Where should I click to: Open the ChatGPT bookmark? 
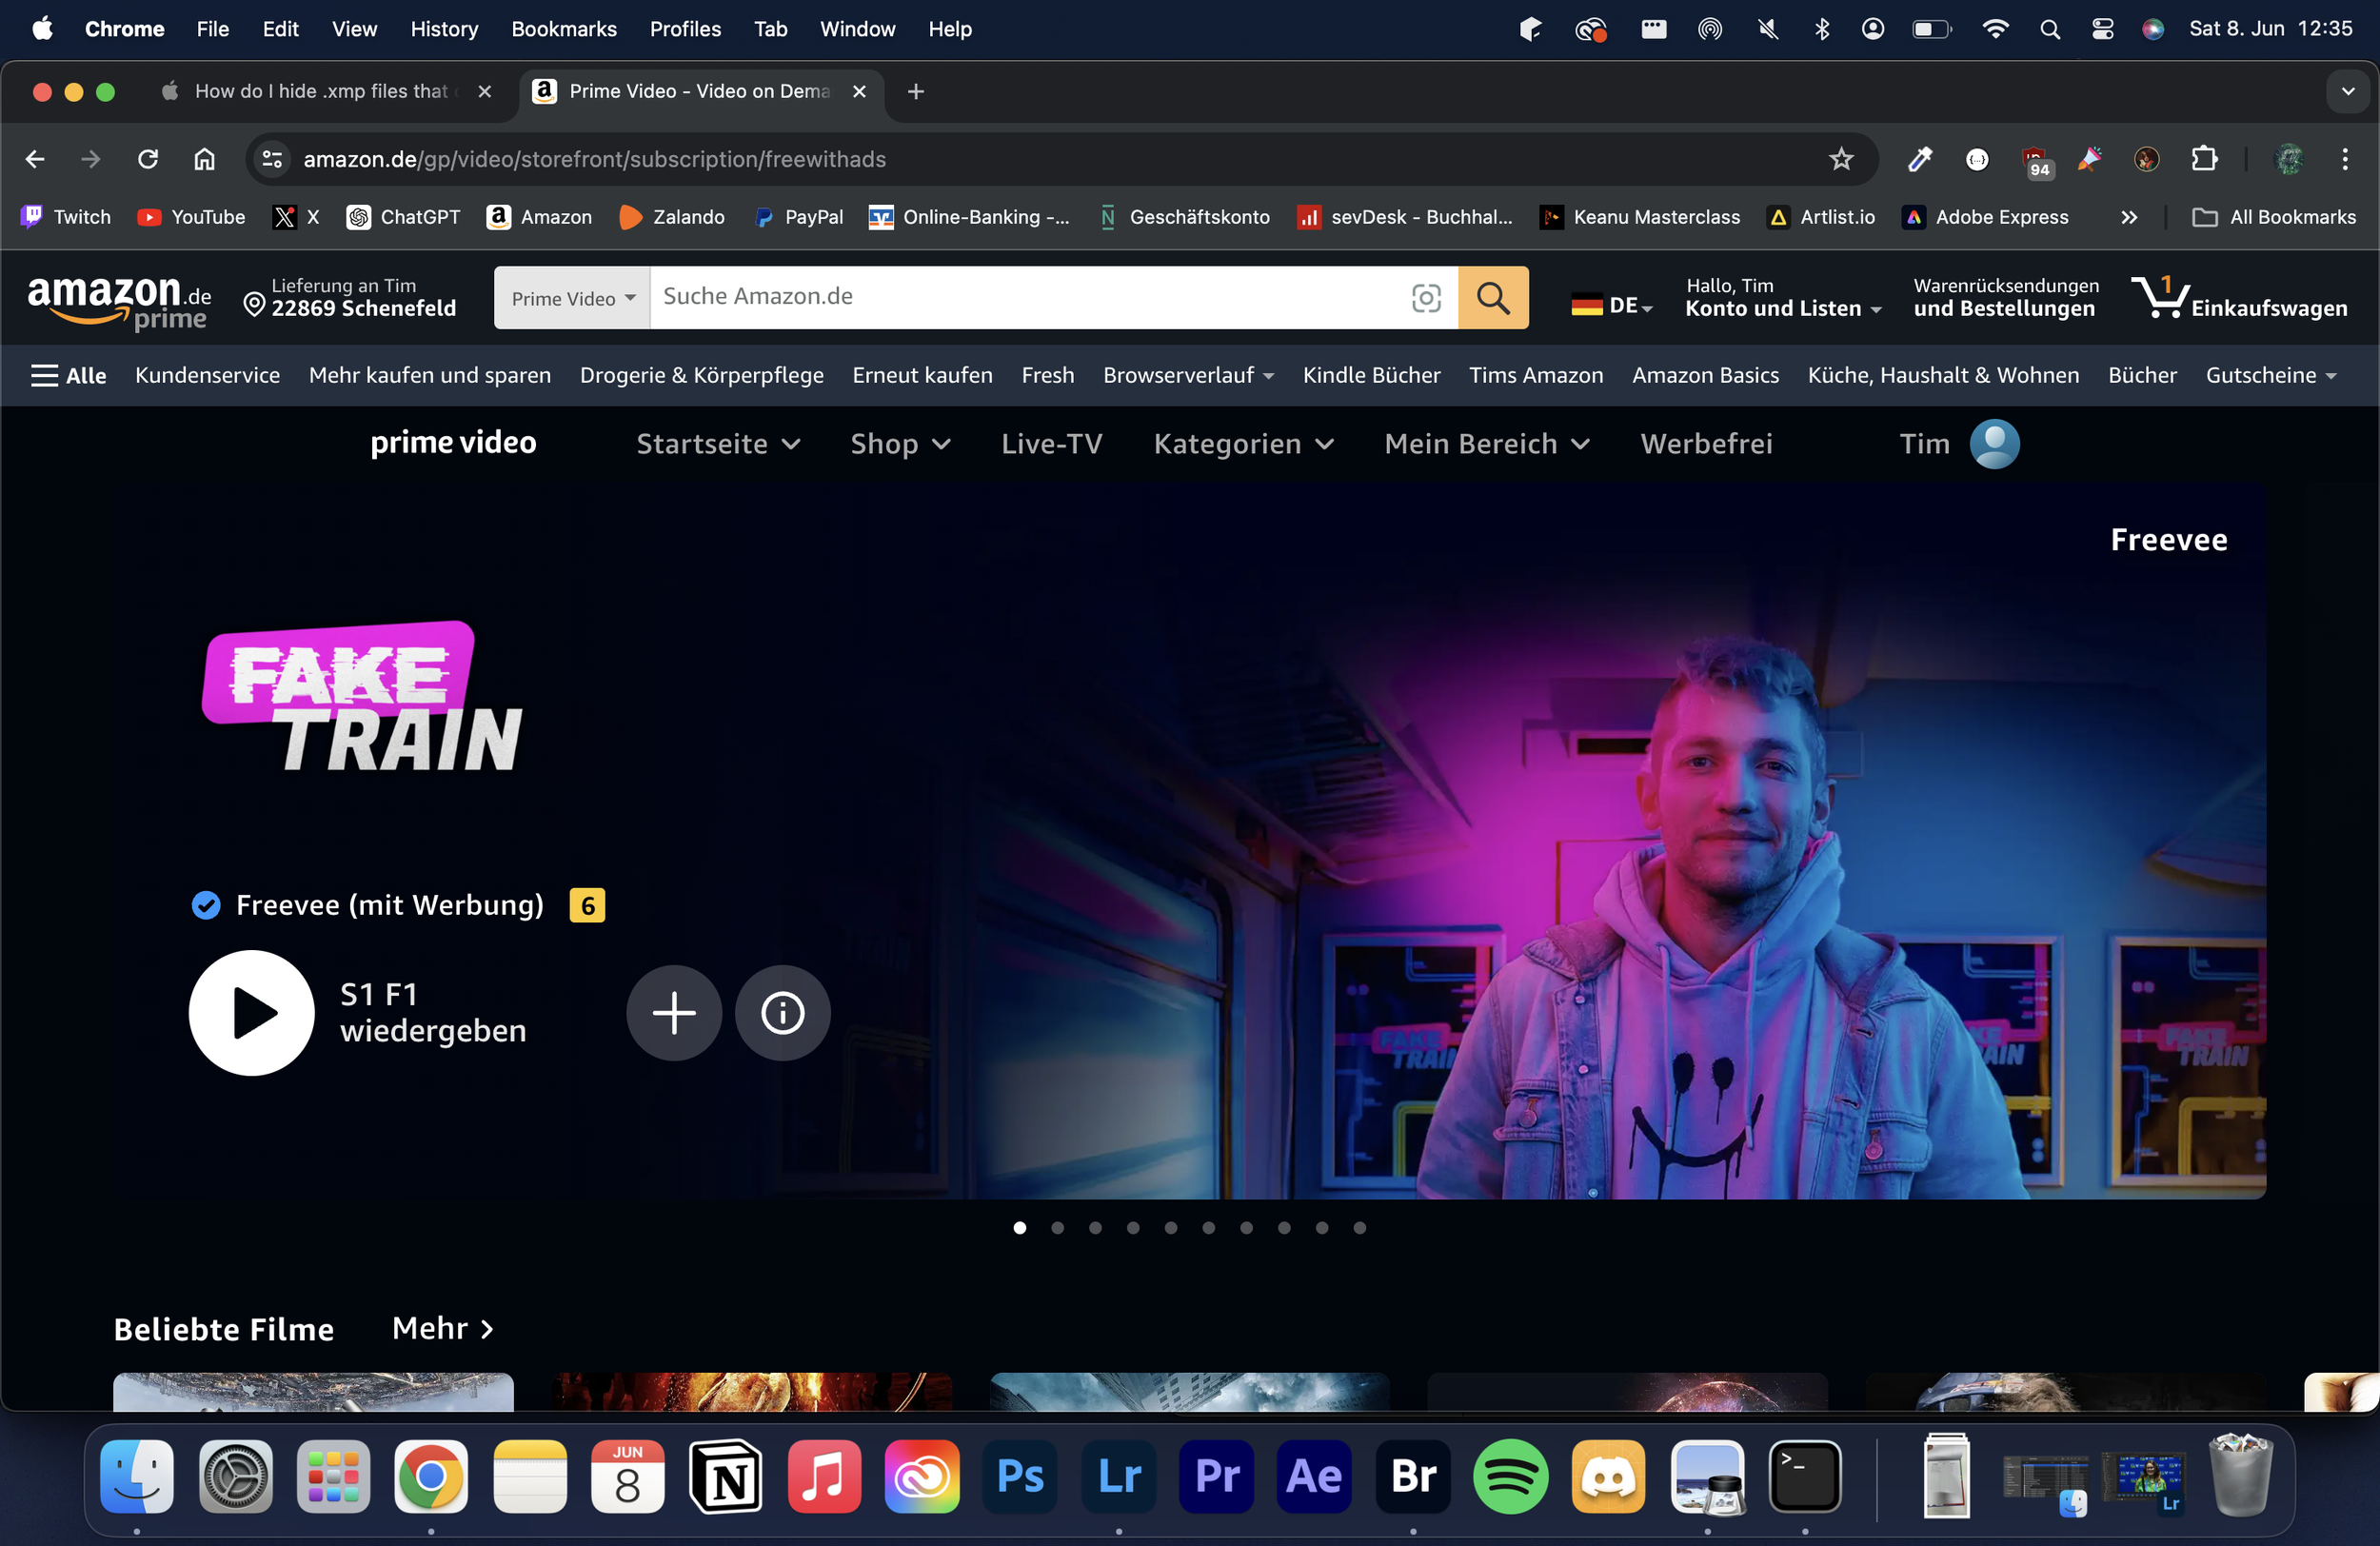(x=404, y=217)
